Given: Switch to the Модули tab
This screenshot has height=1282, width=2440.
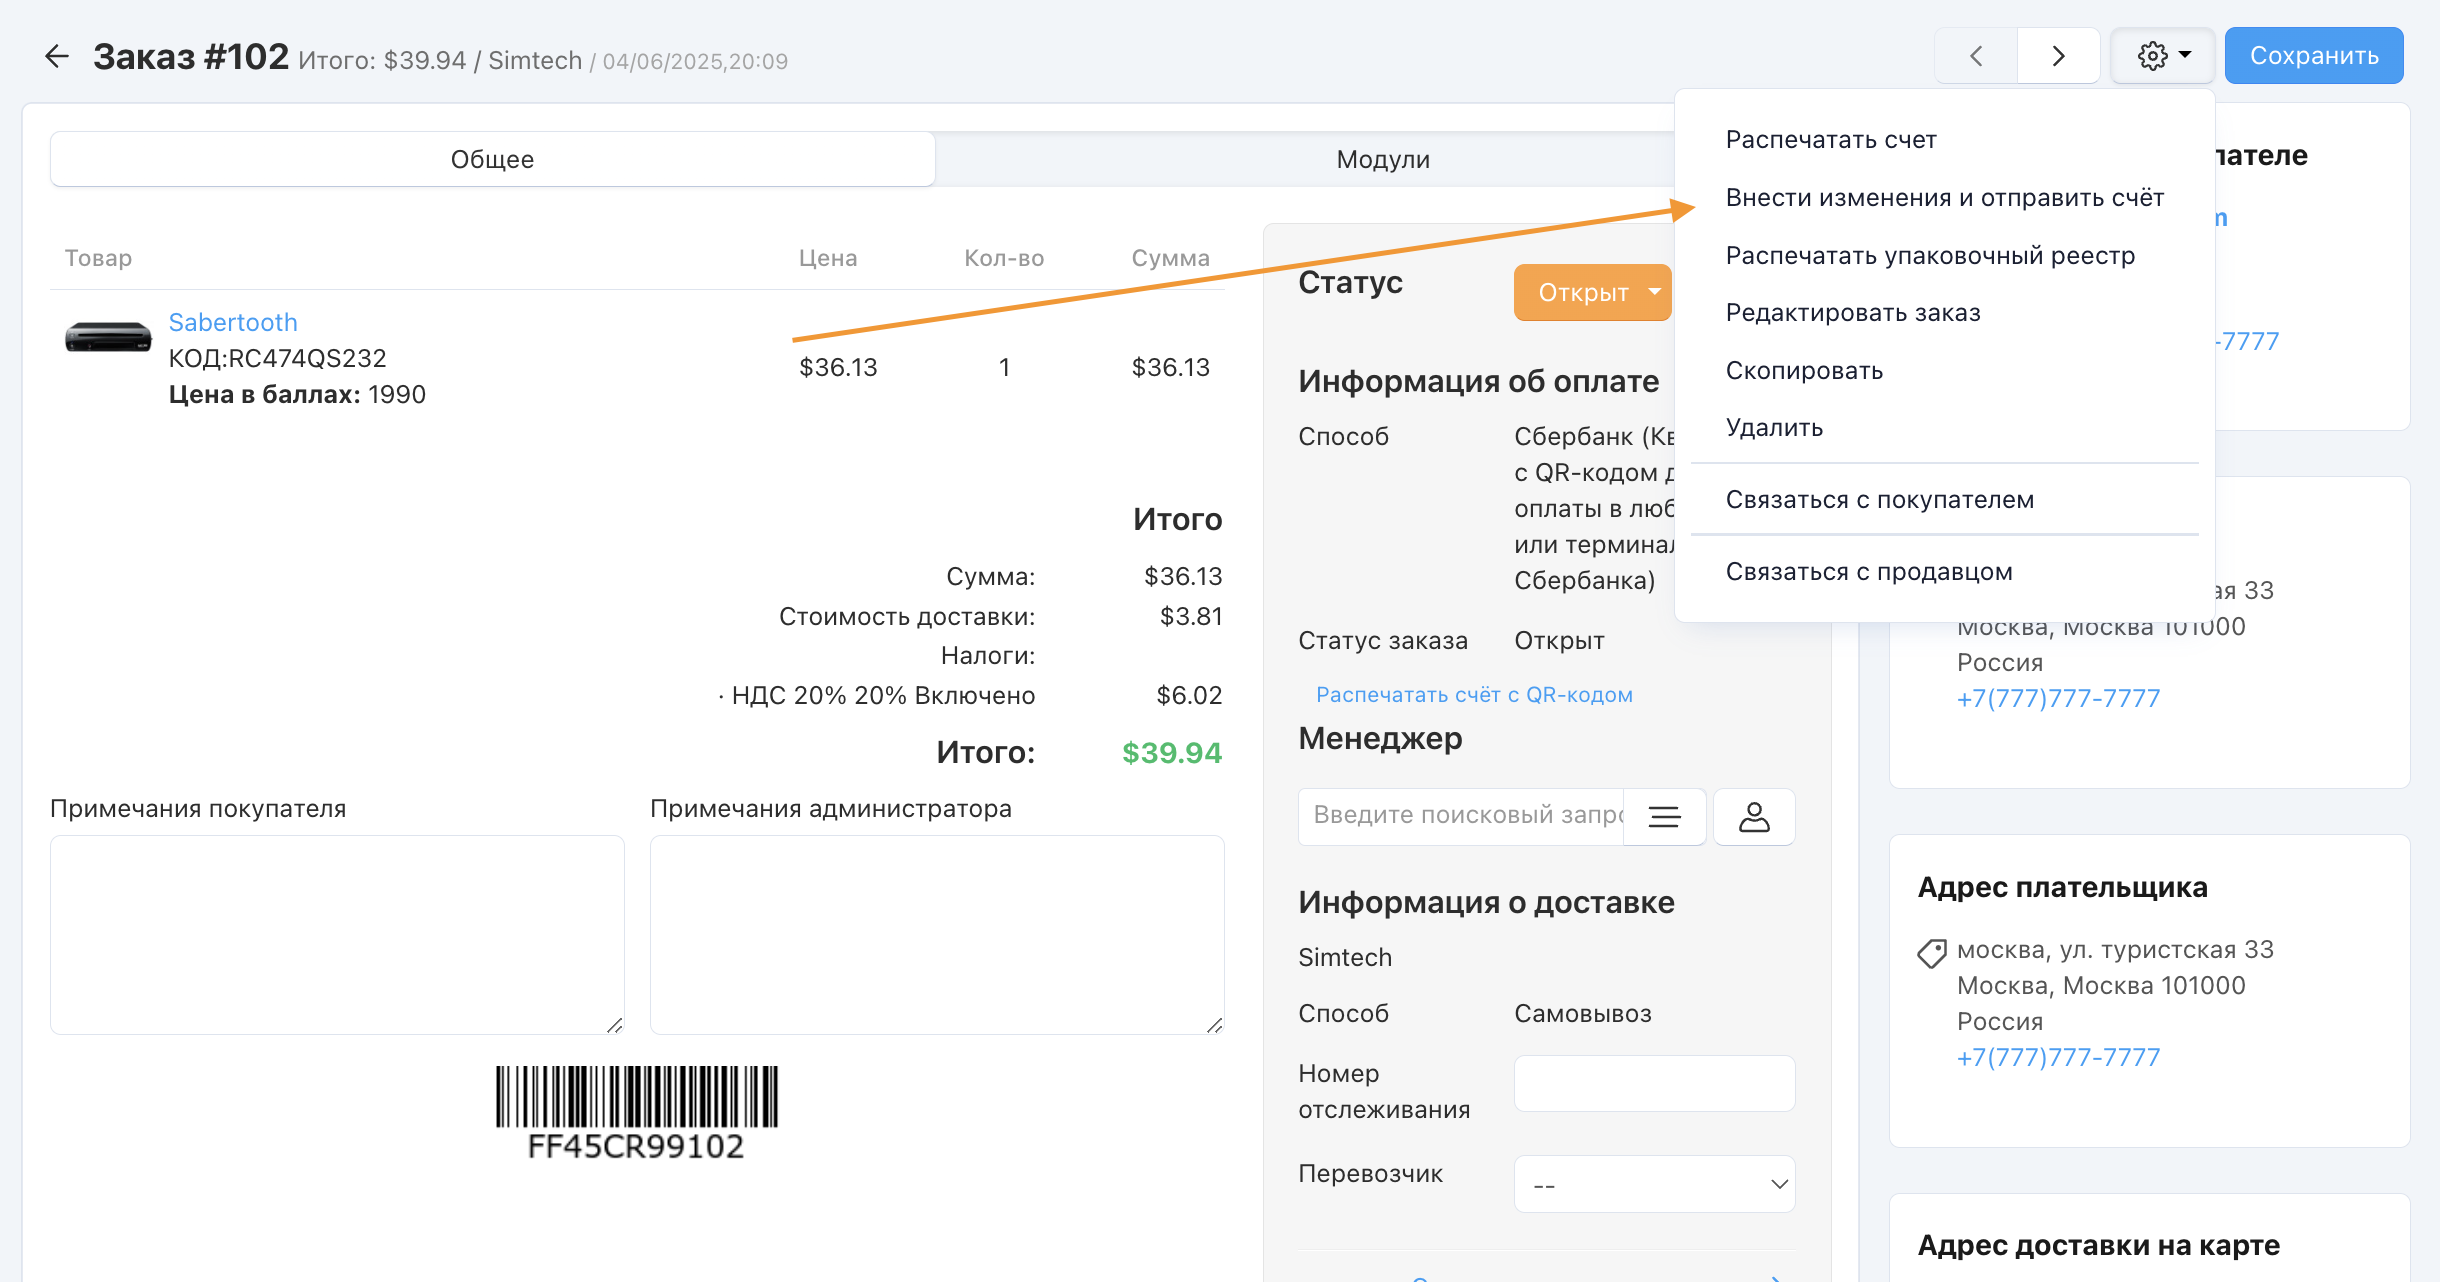Looking at the screenshot, I should click(x=1382, y=159).
